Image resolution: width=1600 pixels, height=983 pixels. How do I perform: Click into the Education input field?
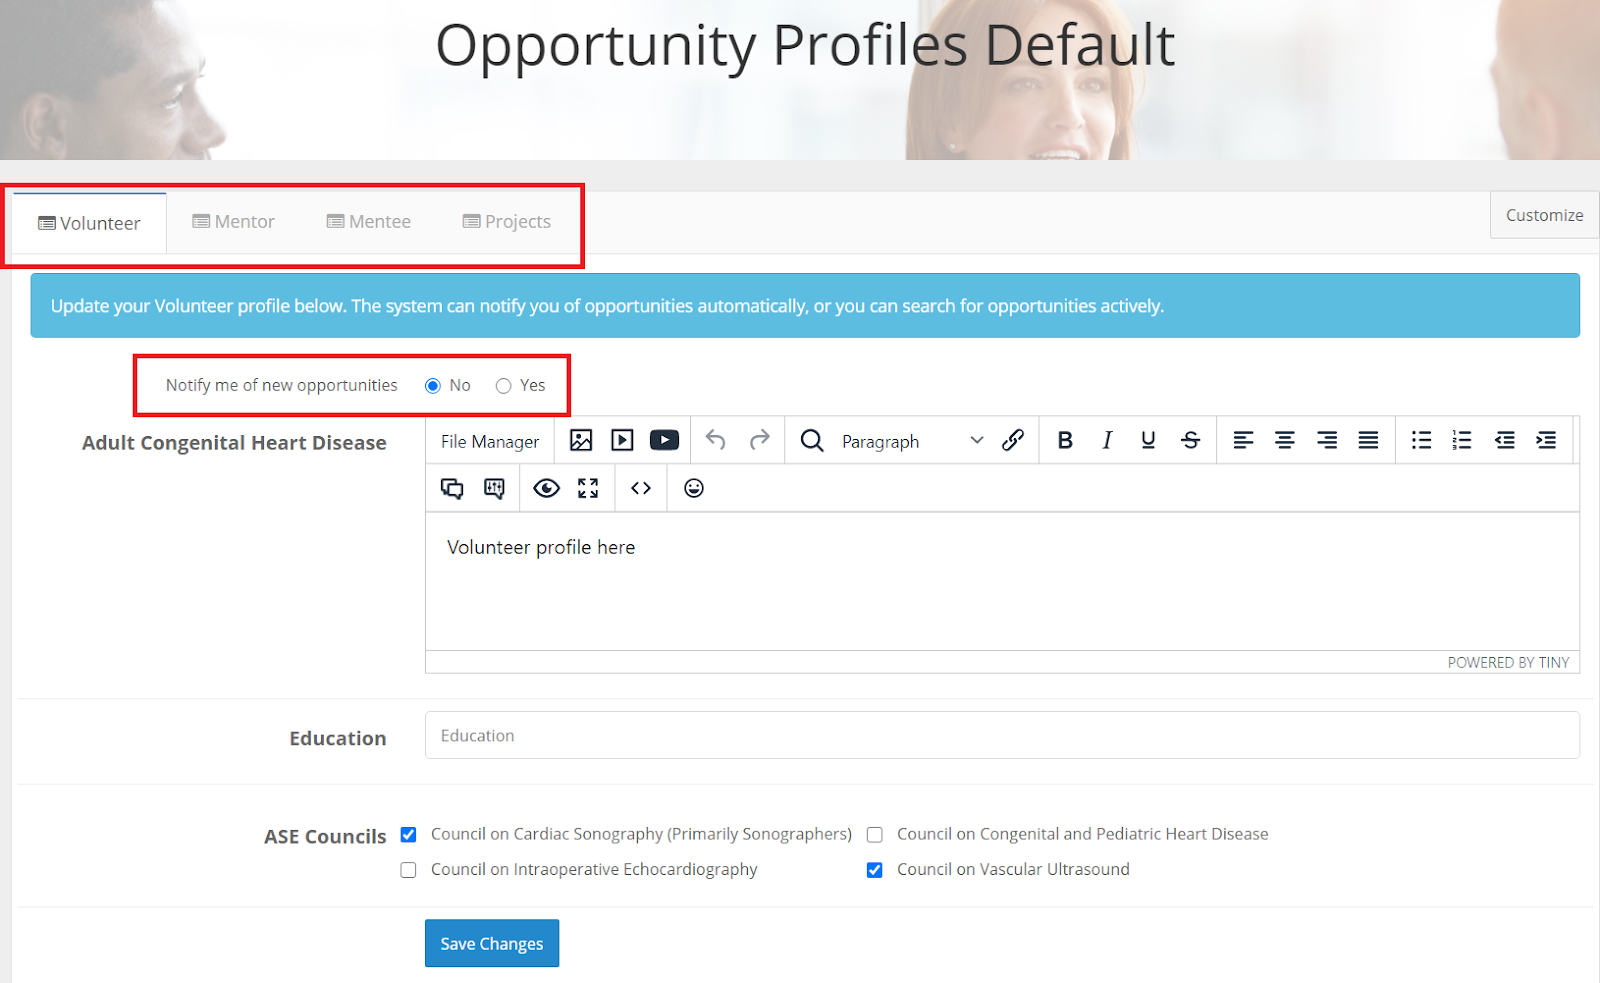(x=1002, y=735)
